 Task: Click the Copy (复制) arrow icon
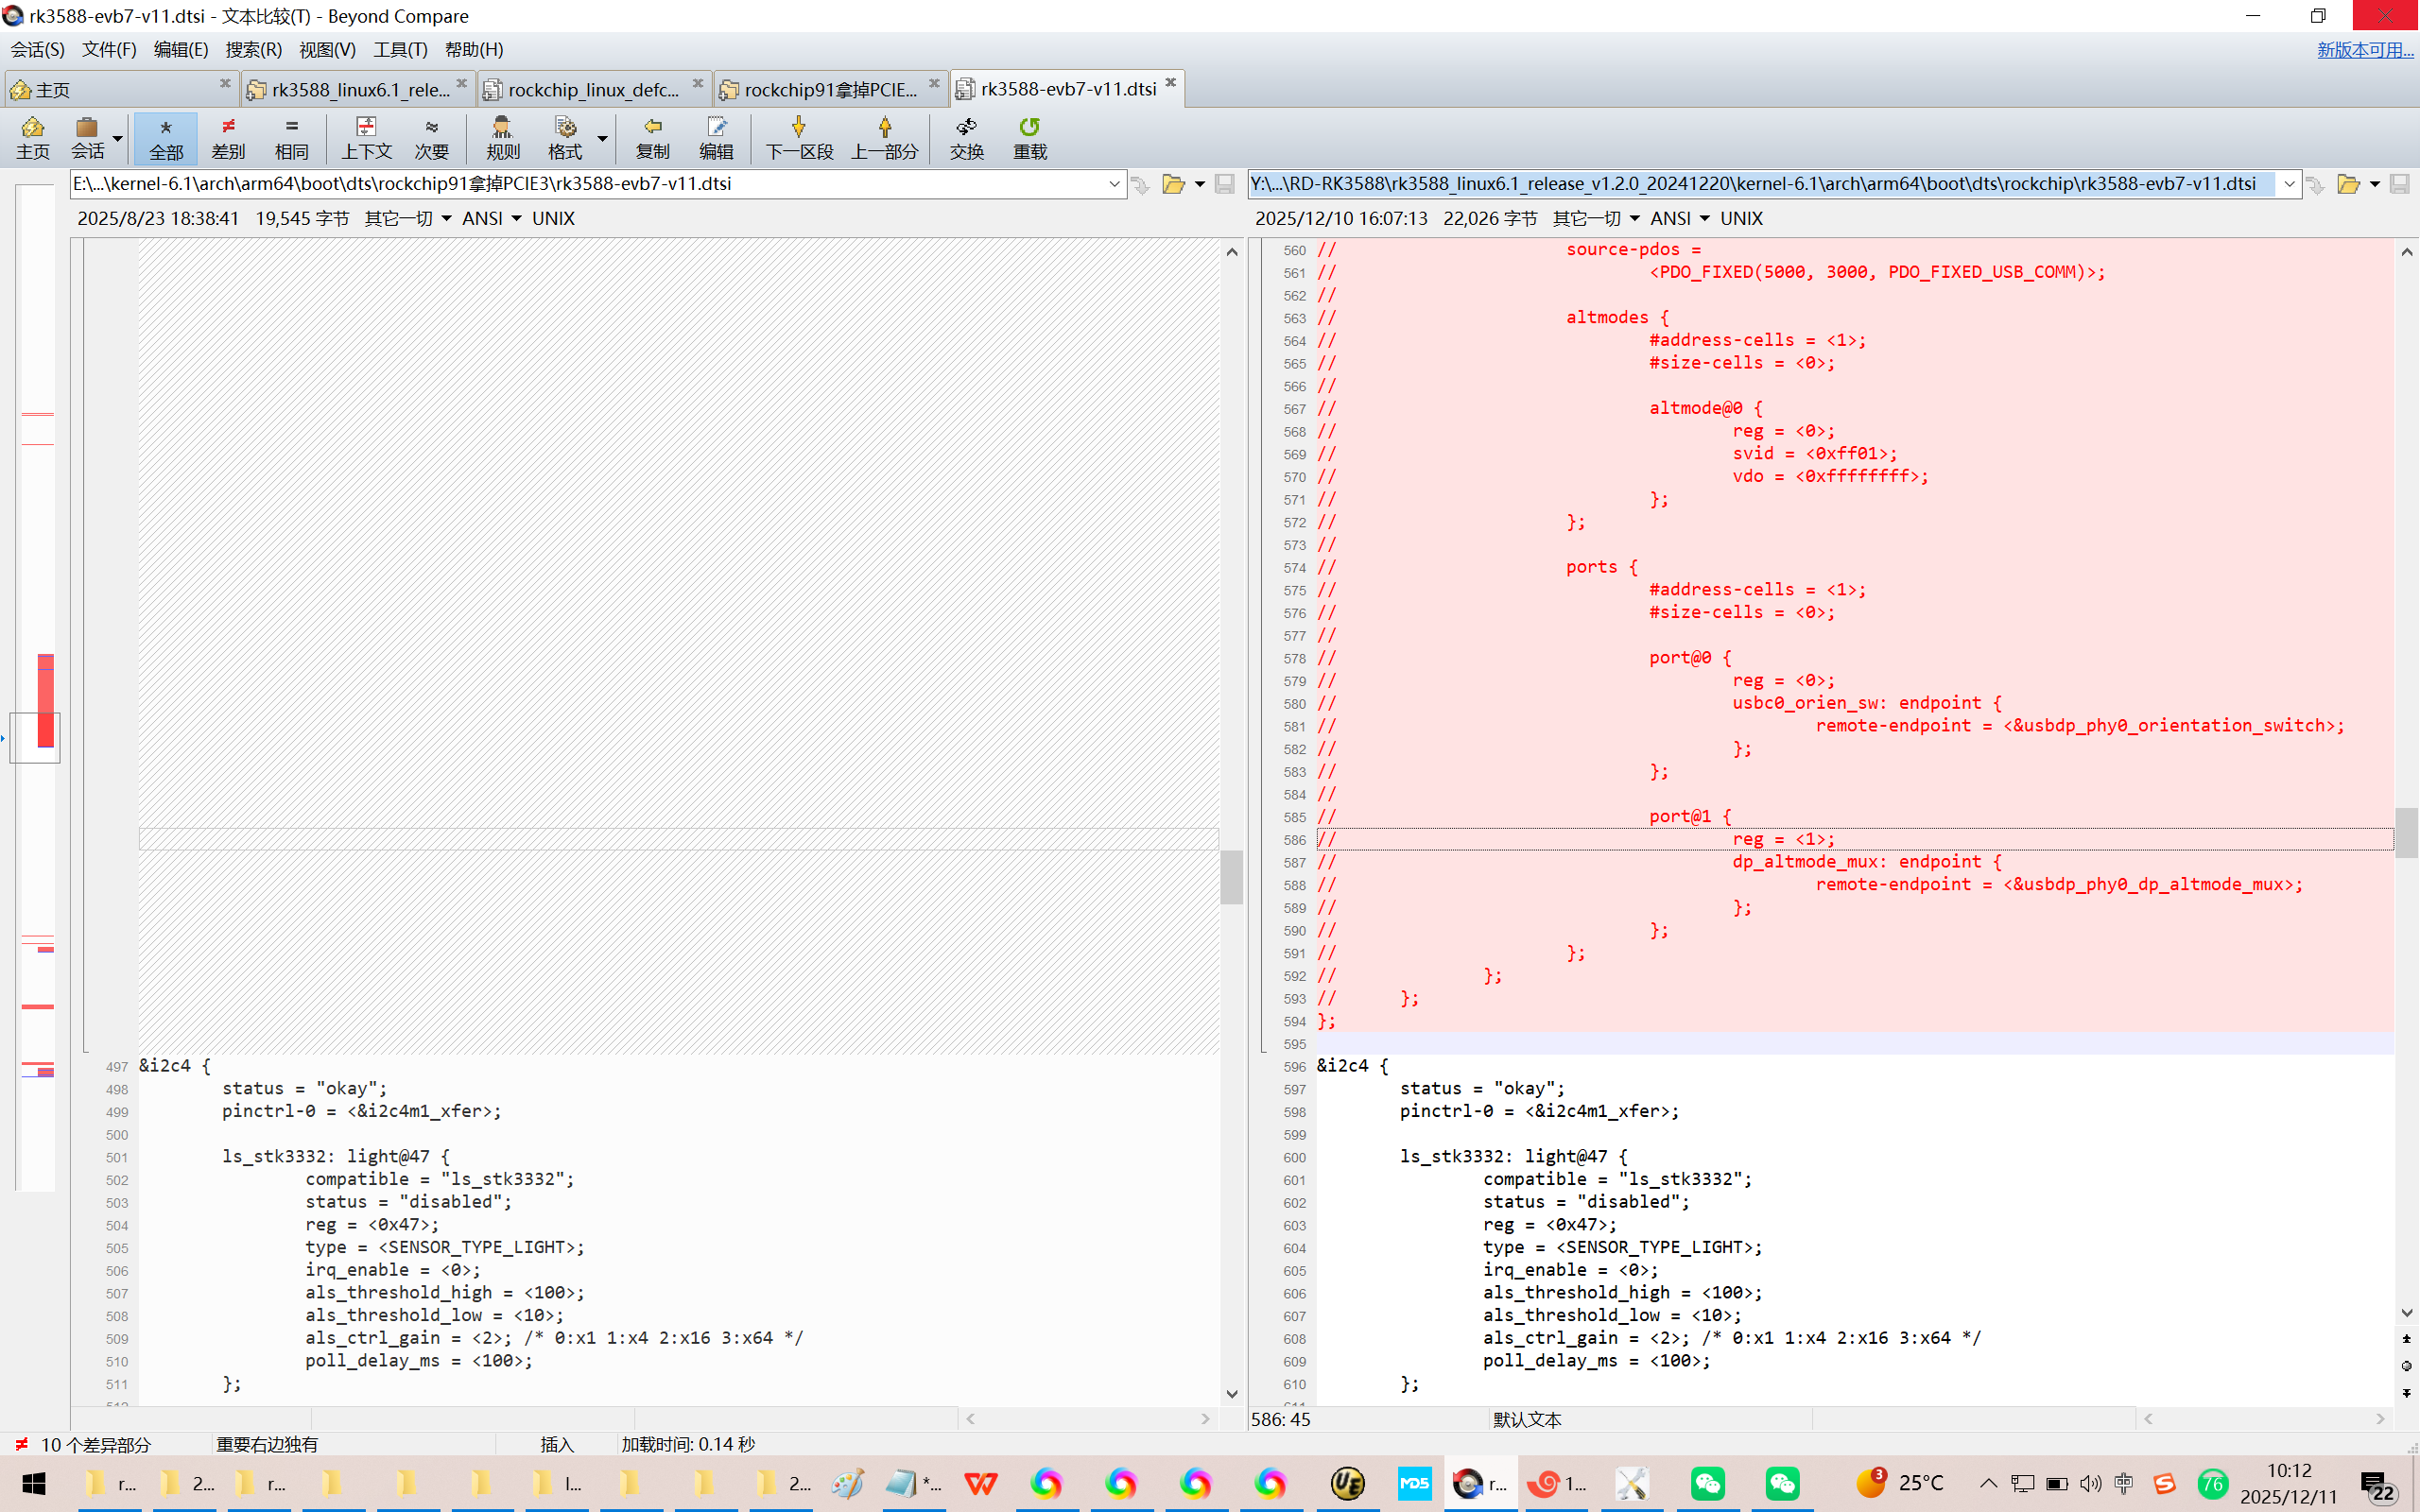(x=652, y=137)
